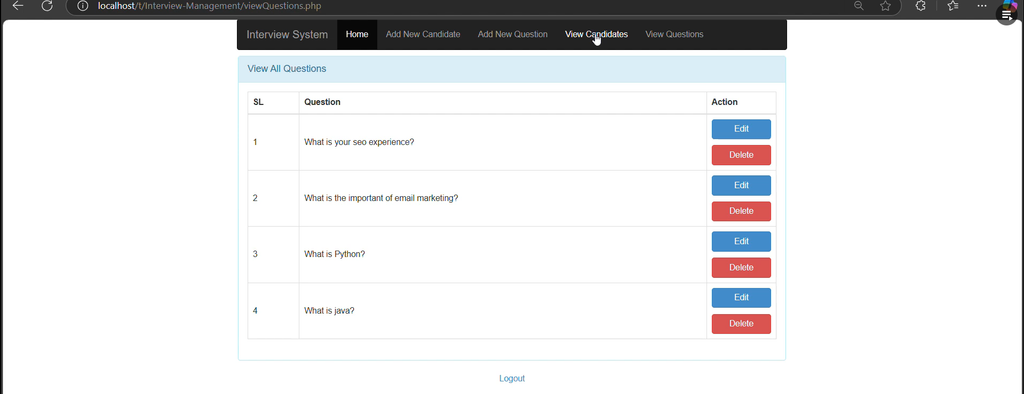This screenshot has height=394, width=1024.
Task: Open browser extensions puzzle icon
Action: tap(920, 6)
